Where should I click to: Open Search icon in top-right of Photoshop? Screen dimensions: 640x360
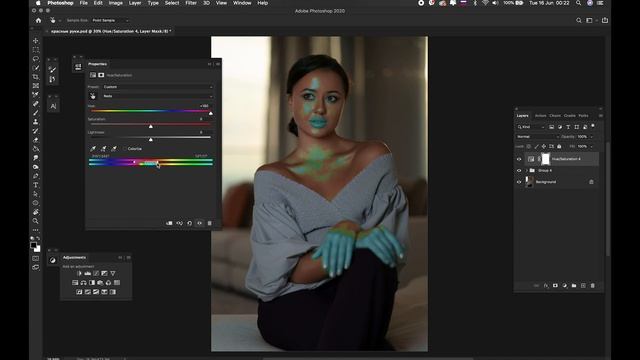coord(579,20)
